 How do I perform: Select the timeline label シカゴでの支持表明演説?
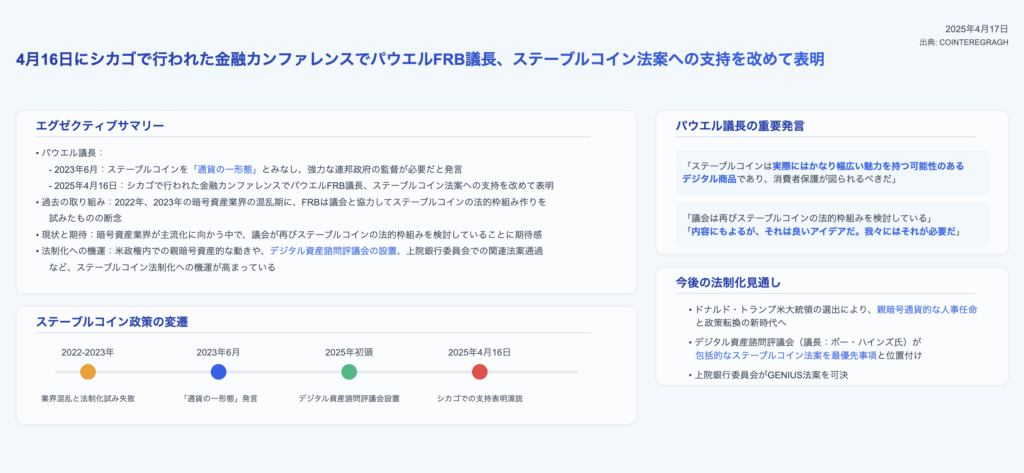click(480, 398)
